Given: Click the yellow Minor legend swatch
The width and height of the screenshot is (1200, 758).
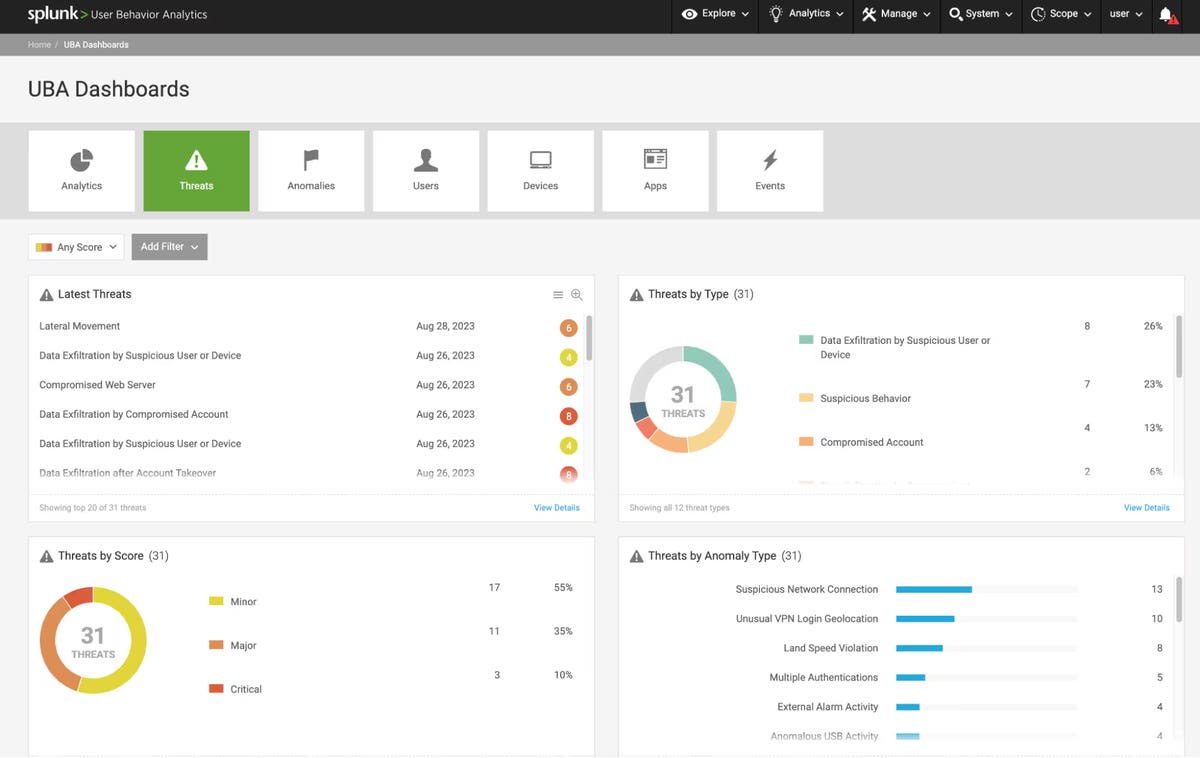Looking at the screenshot, I should [x=216, y=601].
